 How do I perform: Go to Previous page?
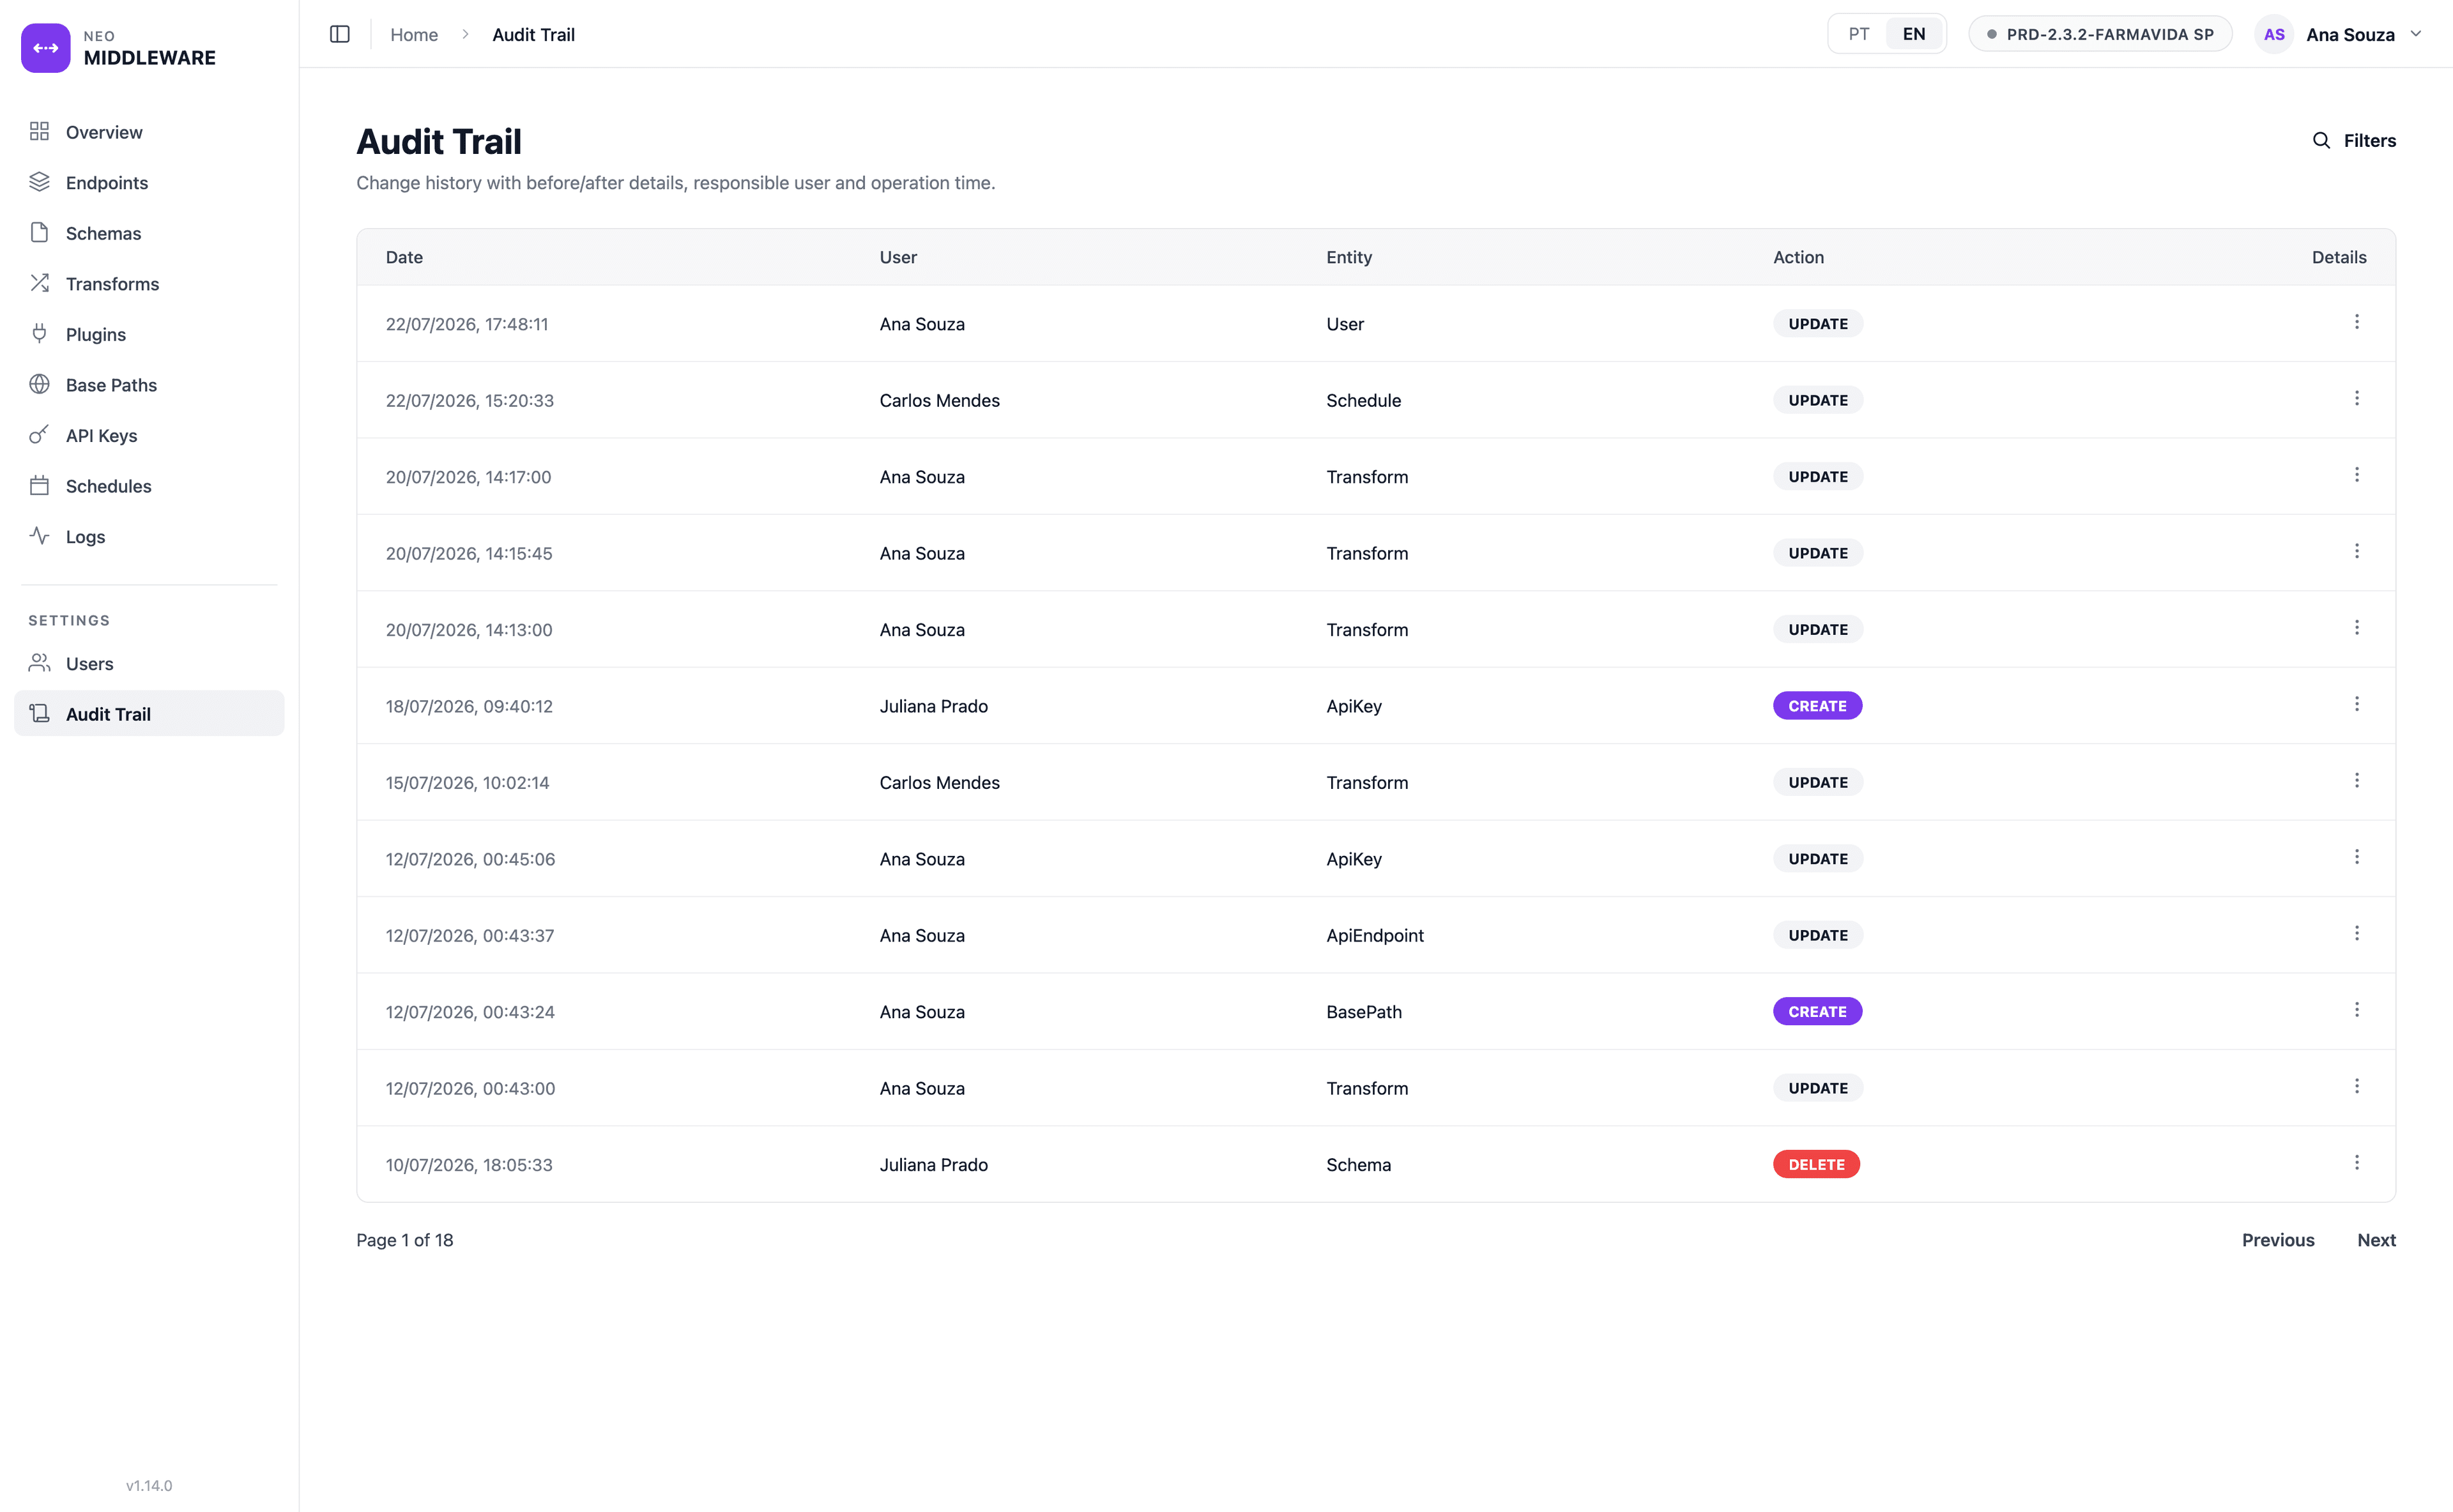click(x=2278, y=1239)
